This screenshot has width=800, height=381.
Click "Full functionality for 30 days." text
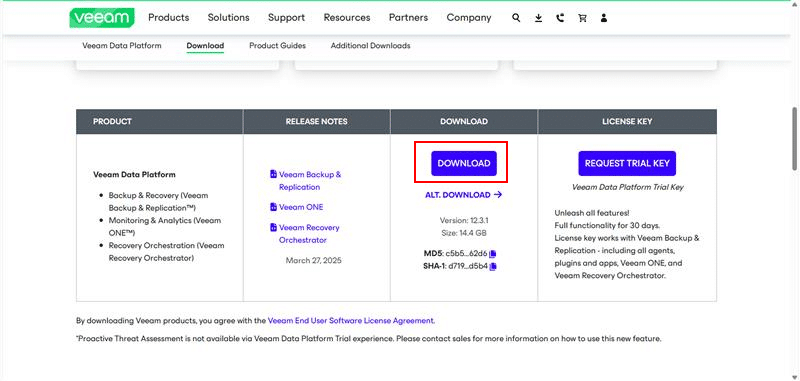click(608, 225)
